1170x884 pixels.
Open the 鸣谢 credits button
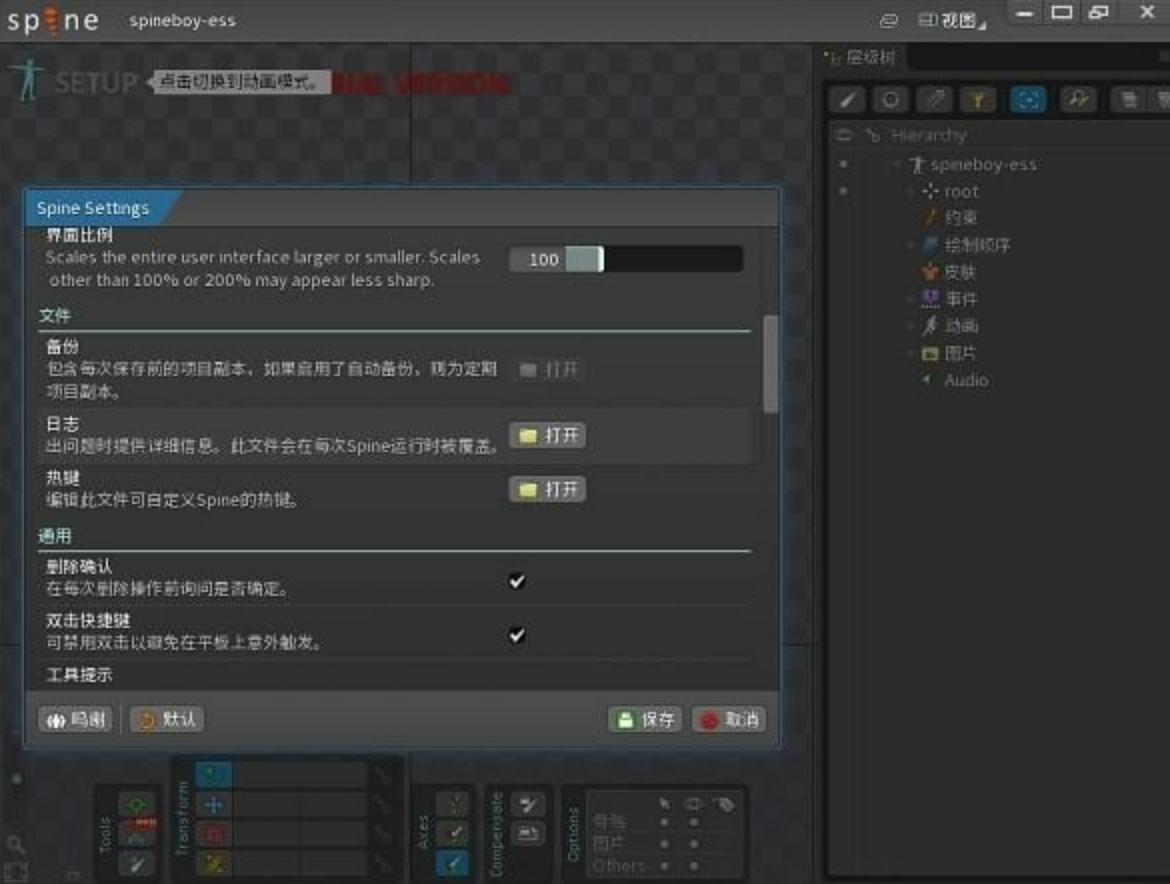click(x=75, y=719)
